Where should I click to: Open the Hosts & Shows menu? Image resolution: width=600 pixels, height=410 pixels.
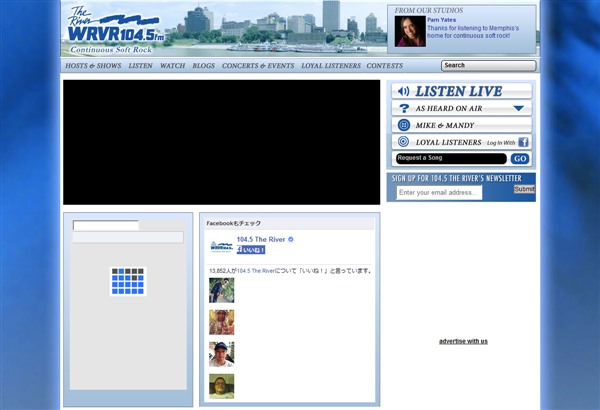click(x=93, y=65)
